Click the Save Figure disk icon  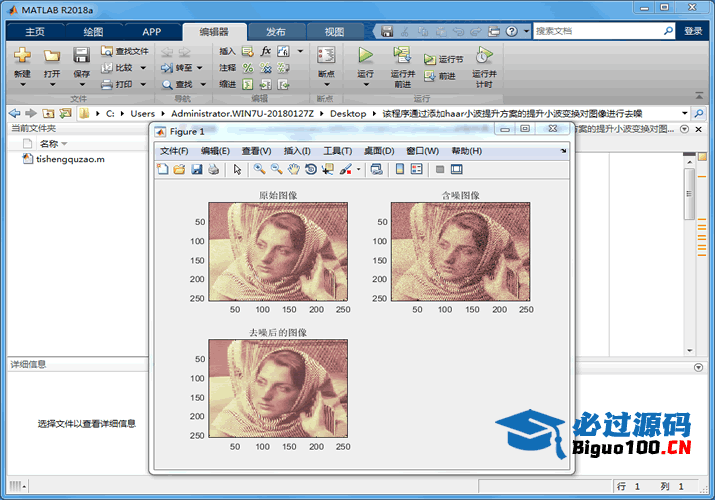[196, 170]
